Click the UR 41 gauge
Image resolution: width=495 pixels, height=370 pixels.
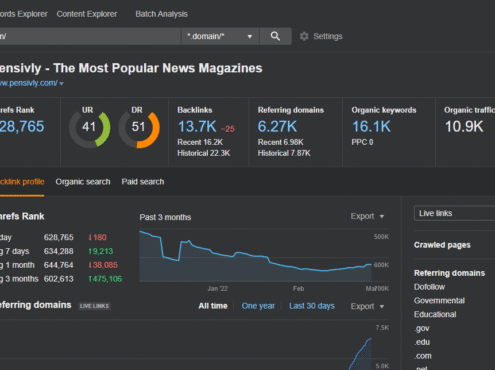[x=89, y=128]
